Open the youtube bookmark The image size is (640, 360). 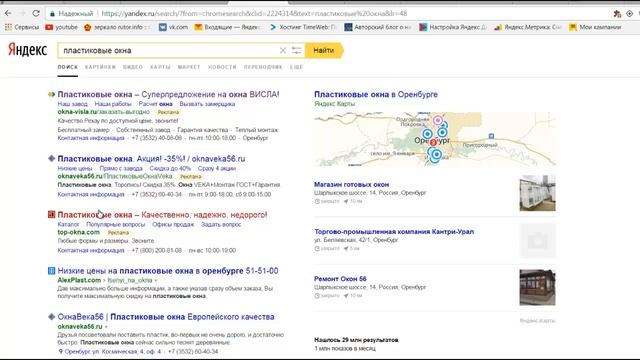pos(61,27)
